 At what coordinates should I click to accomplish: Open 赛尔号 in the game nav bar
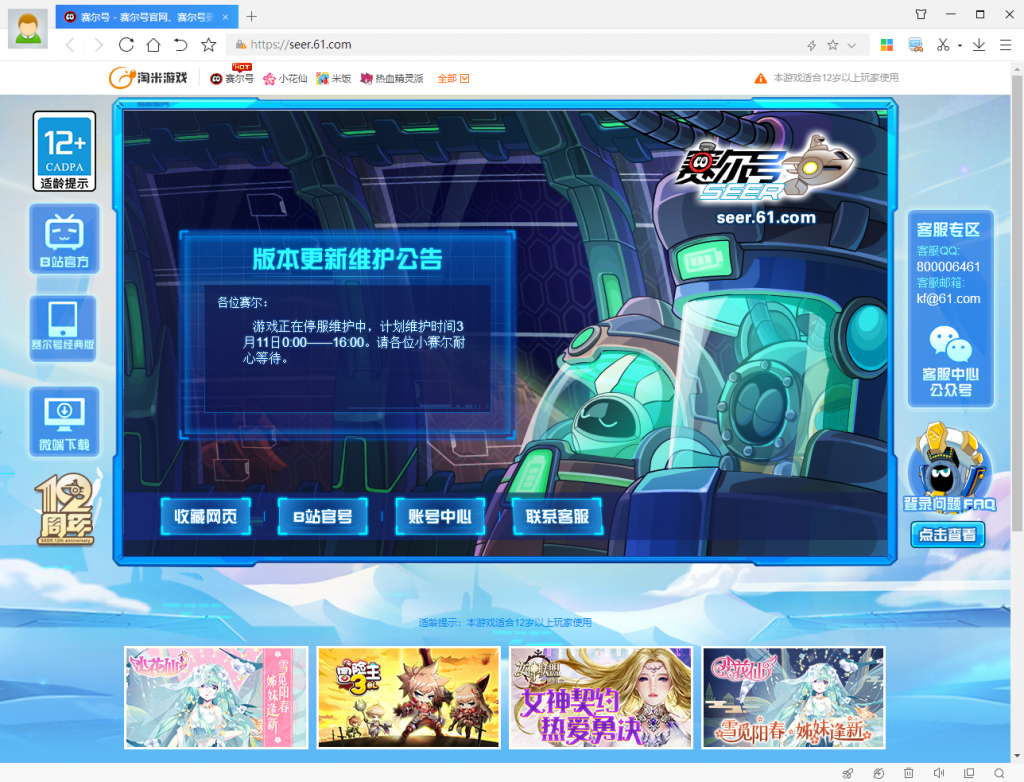tap(232, 78)
